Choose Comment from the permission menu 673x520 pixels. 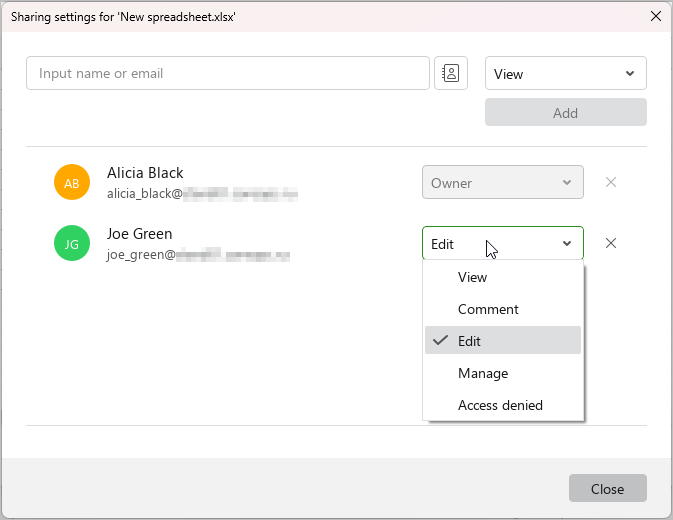tap(503, 309)
